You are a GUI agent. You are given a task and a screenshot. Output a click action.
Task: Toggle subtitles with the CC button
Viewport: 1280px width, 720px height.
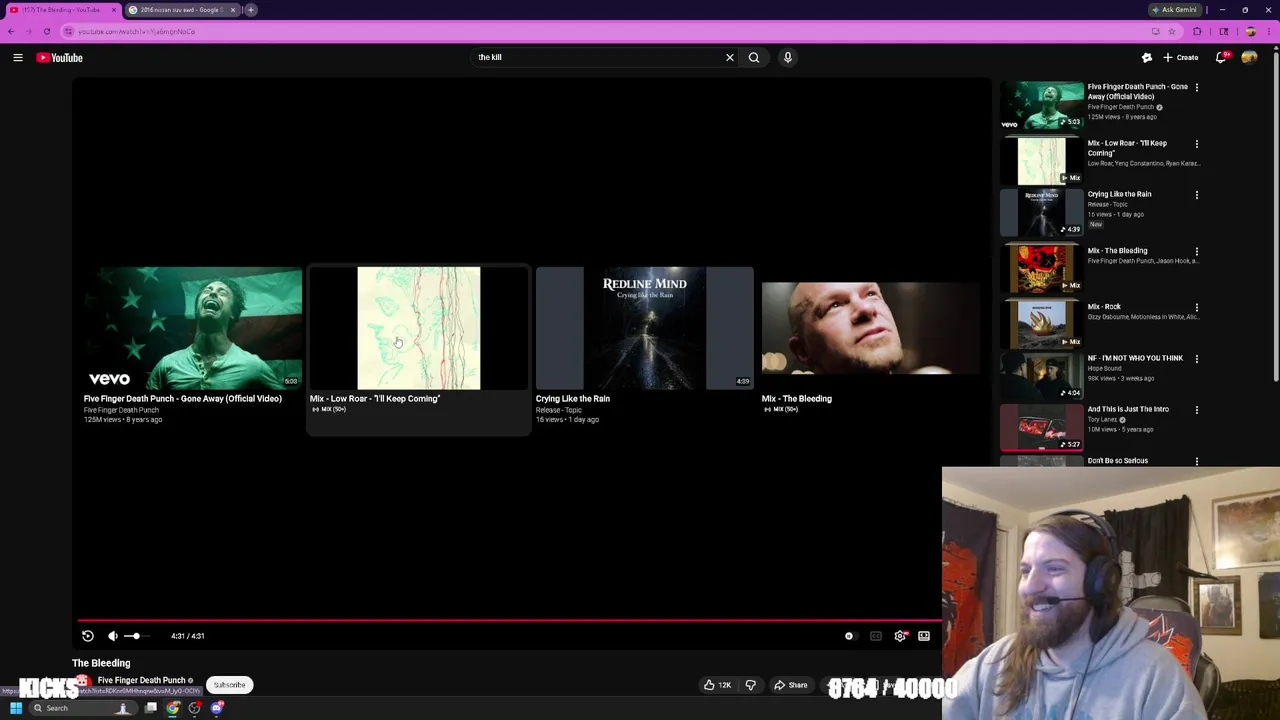click(876, 636)
